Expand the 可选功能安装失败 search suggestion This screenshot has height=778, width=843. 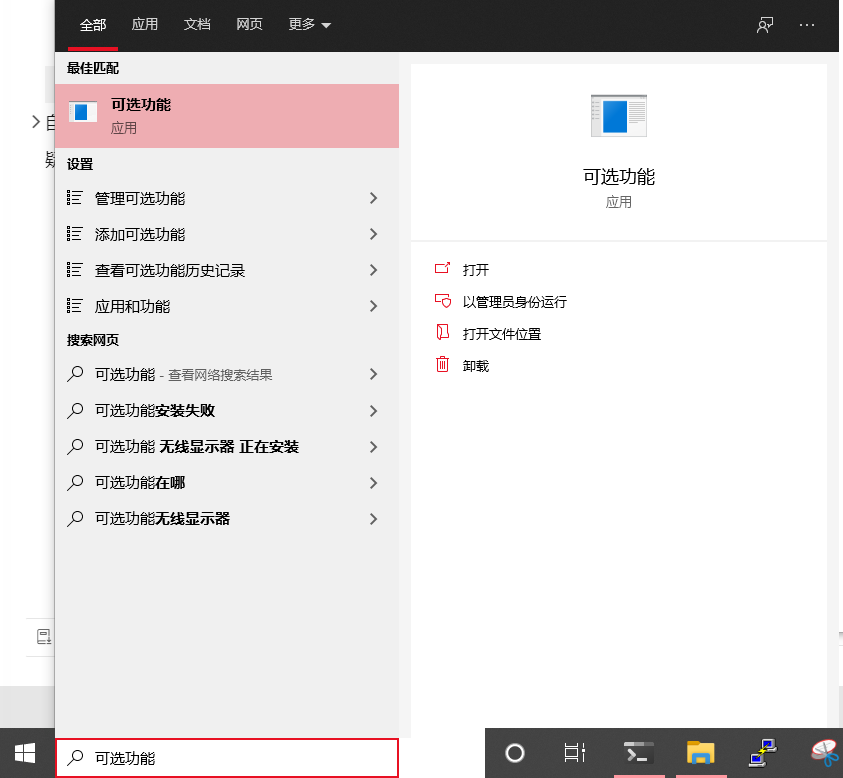tap(374, 411)
